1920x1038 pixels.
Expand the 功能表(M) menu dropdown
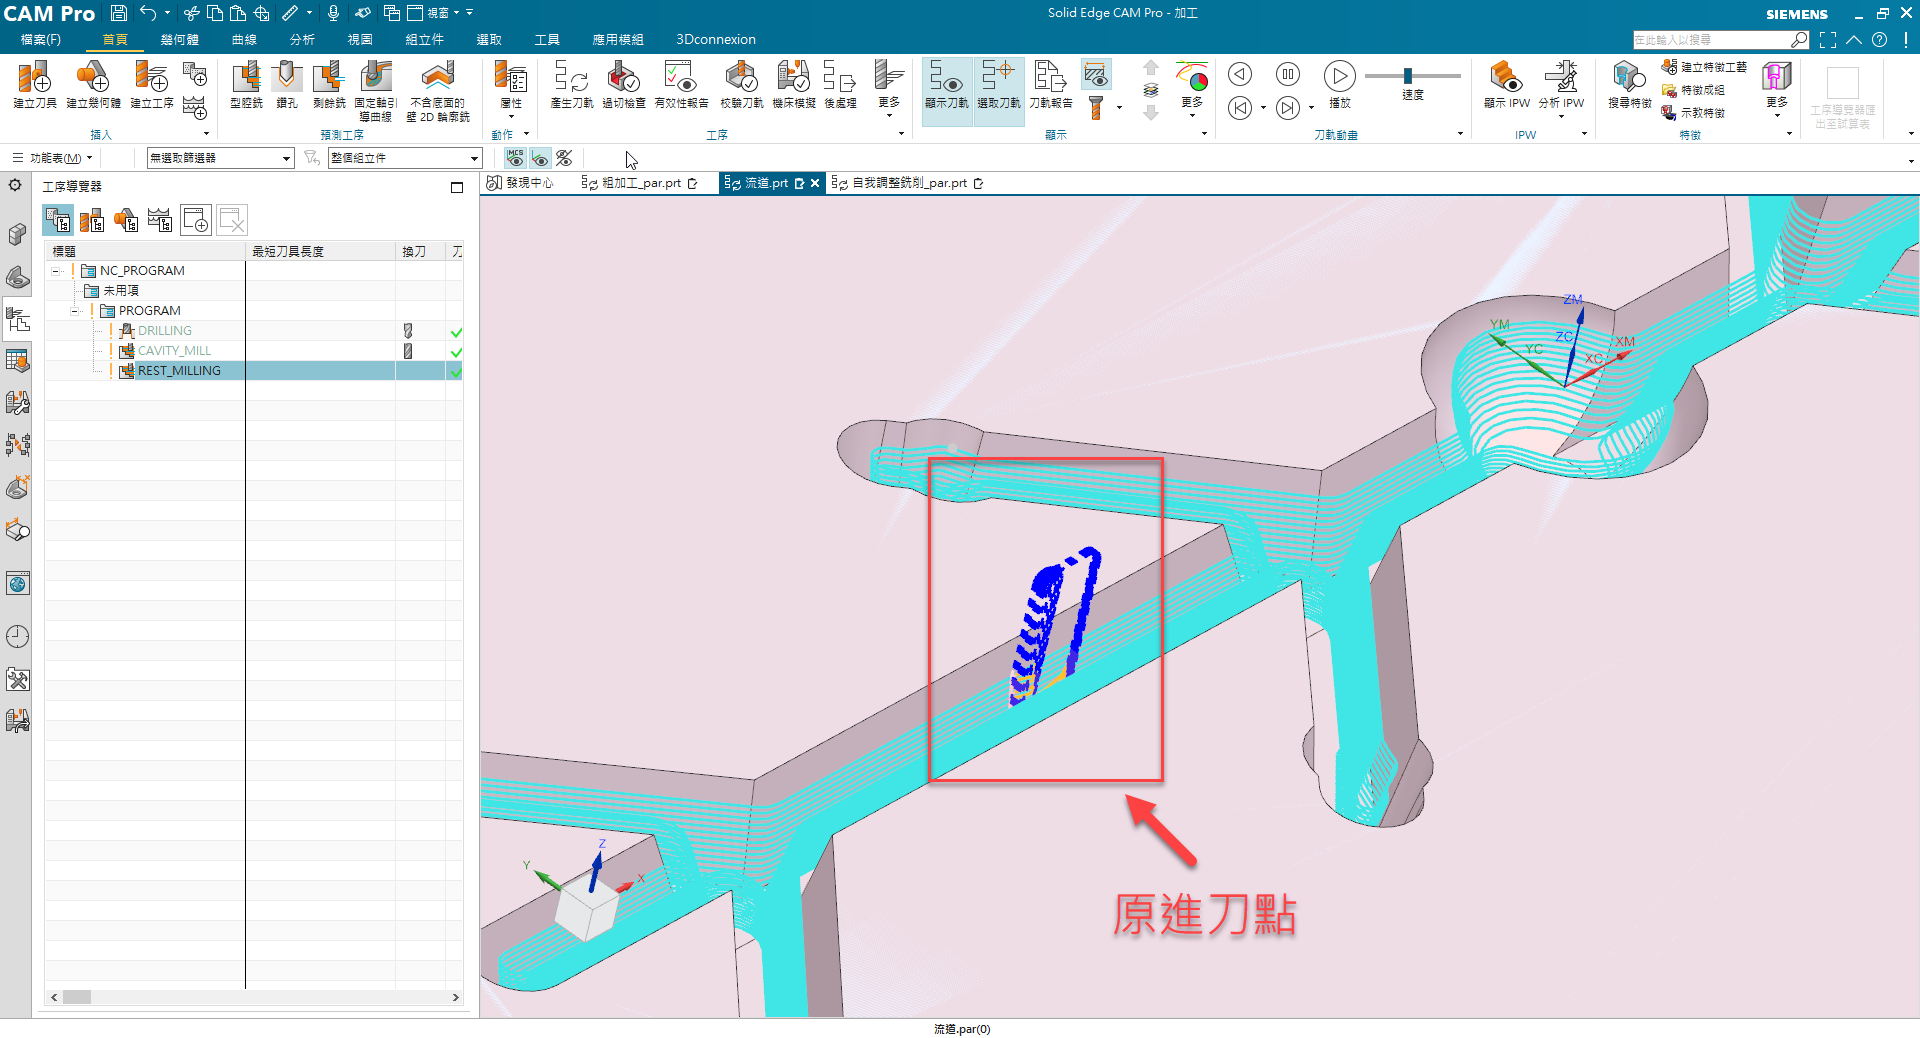coord(52,158)
